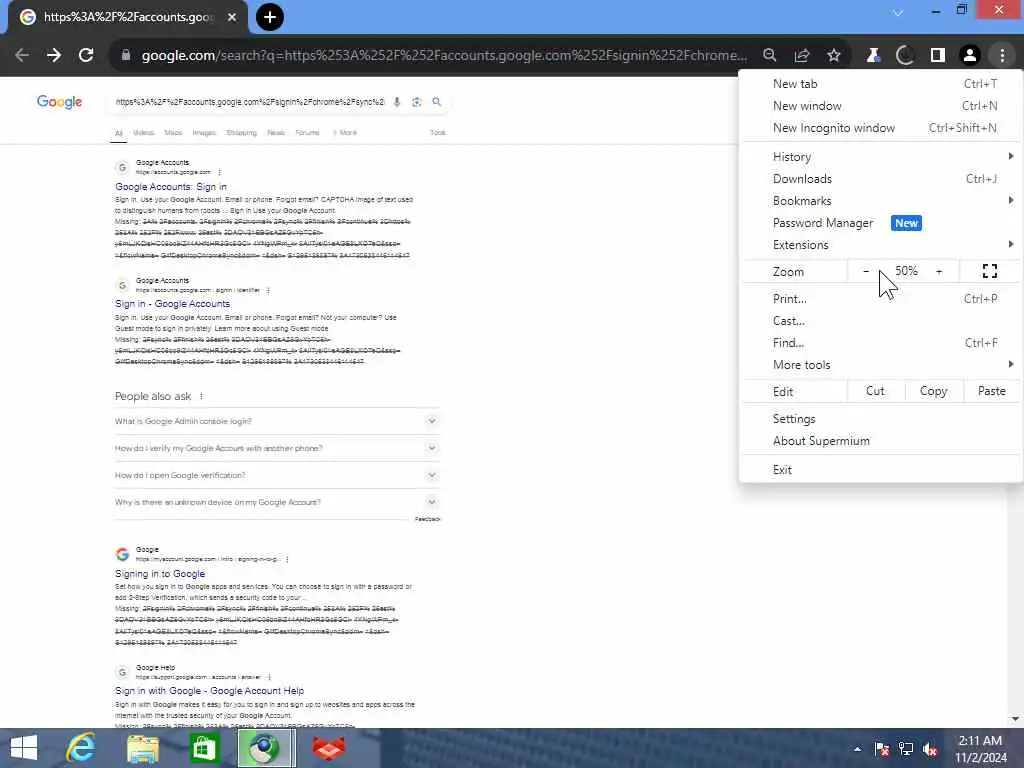Choose Exit from the menu

tap(880, 470)
